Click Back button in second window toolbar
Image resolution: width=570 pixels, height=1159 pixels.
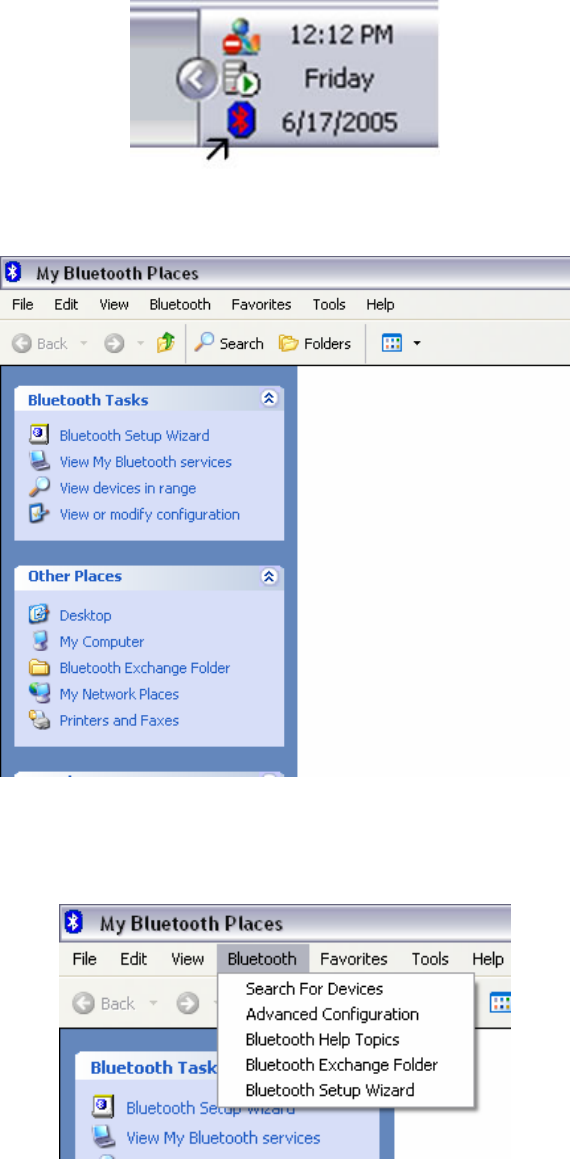pyautogui.click(x=104, y=1004)
